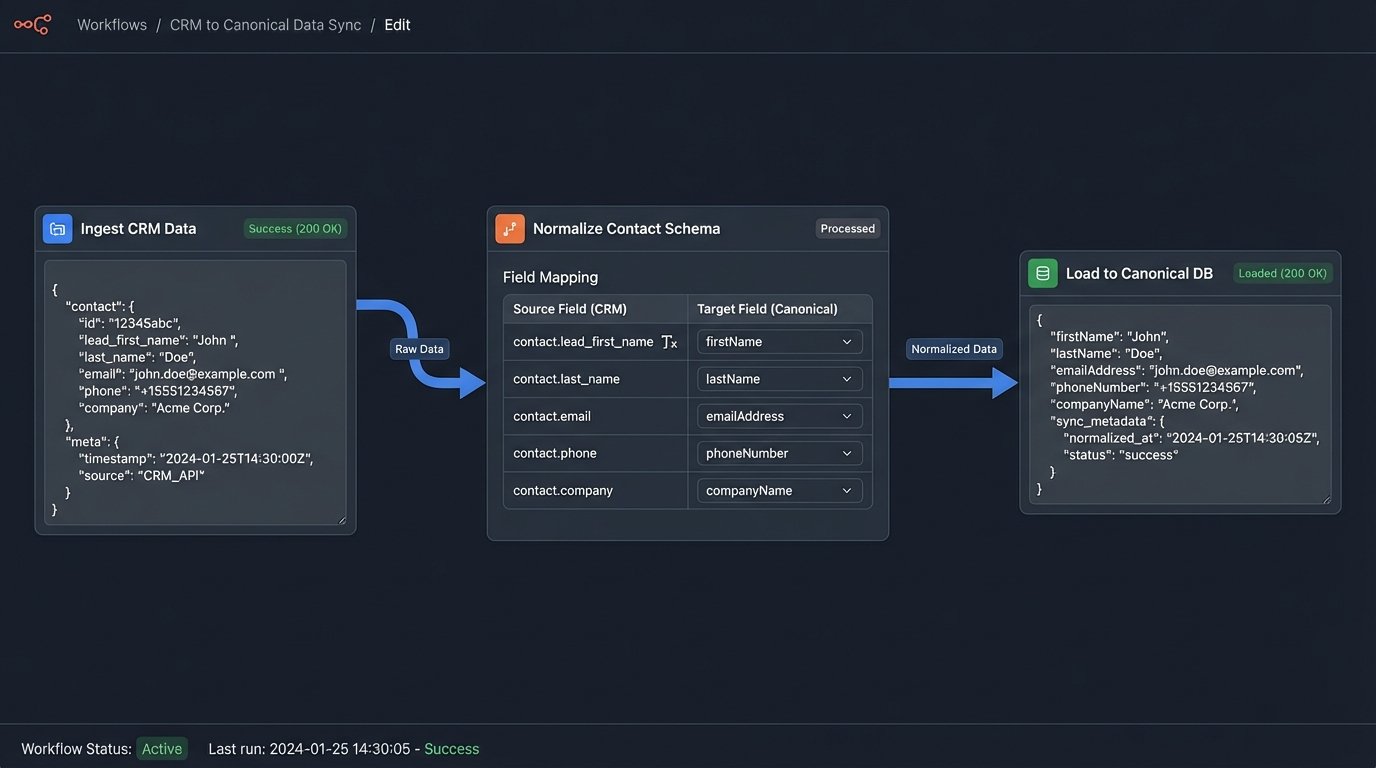Viewport: 1376px width, 768px height.
Task: Click the Loaded (200 OK) status badge
Action: coord(1282,273)
